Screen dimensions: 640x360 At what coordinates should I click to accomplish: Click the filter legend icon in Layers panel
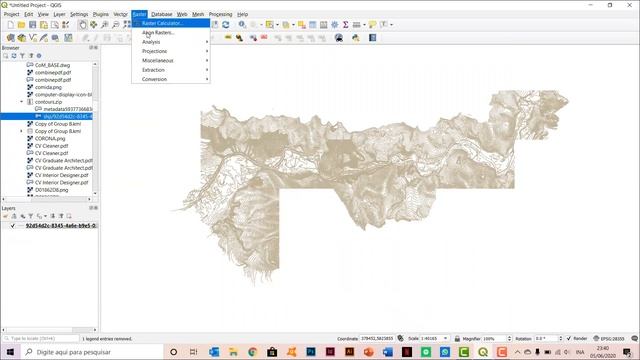pos(30,216)
